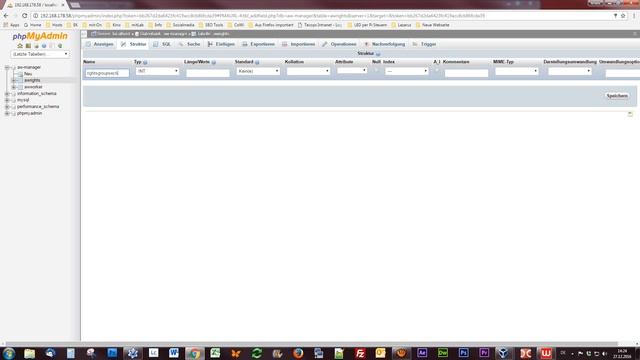
Task: Open Adobe After Effects from the taskbar
Action: coord(422,353)
